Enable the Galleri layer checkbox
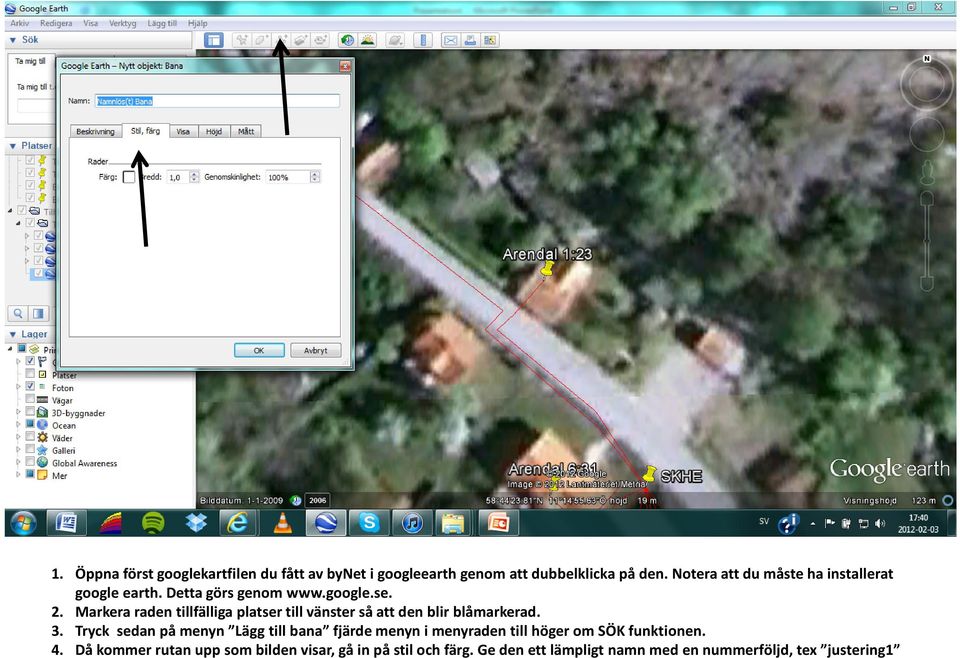The width and height of the screenshot is (960, 658). [x=29, y=449]
